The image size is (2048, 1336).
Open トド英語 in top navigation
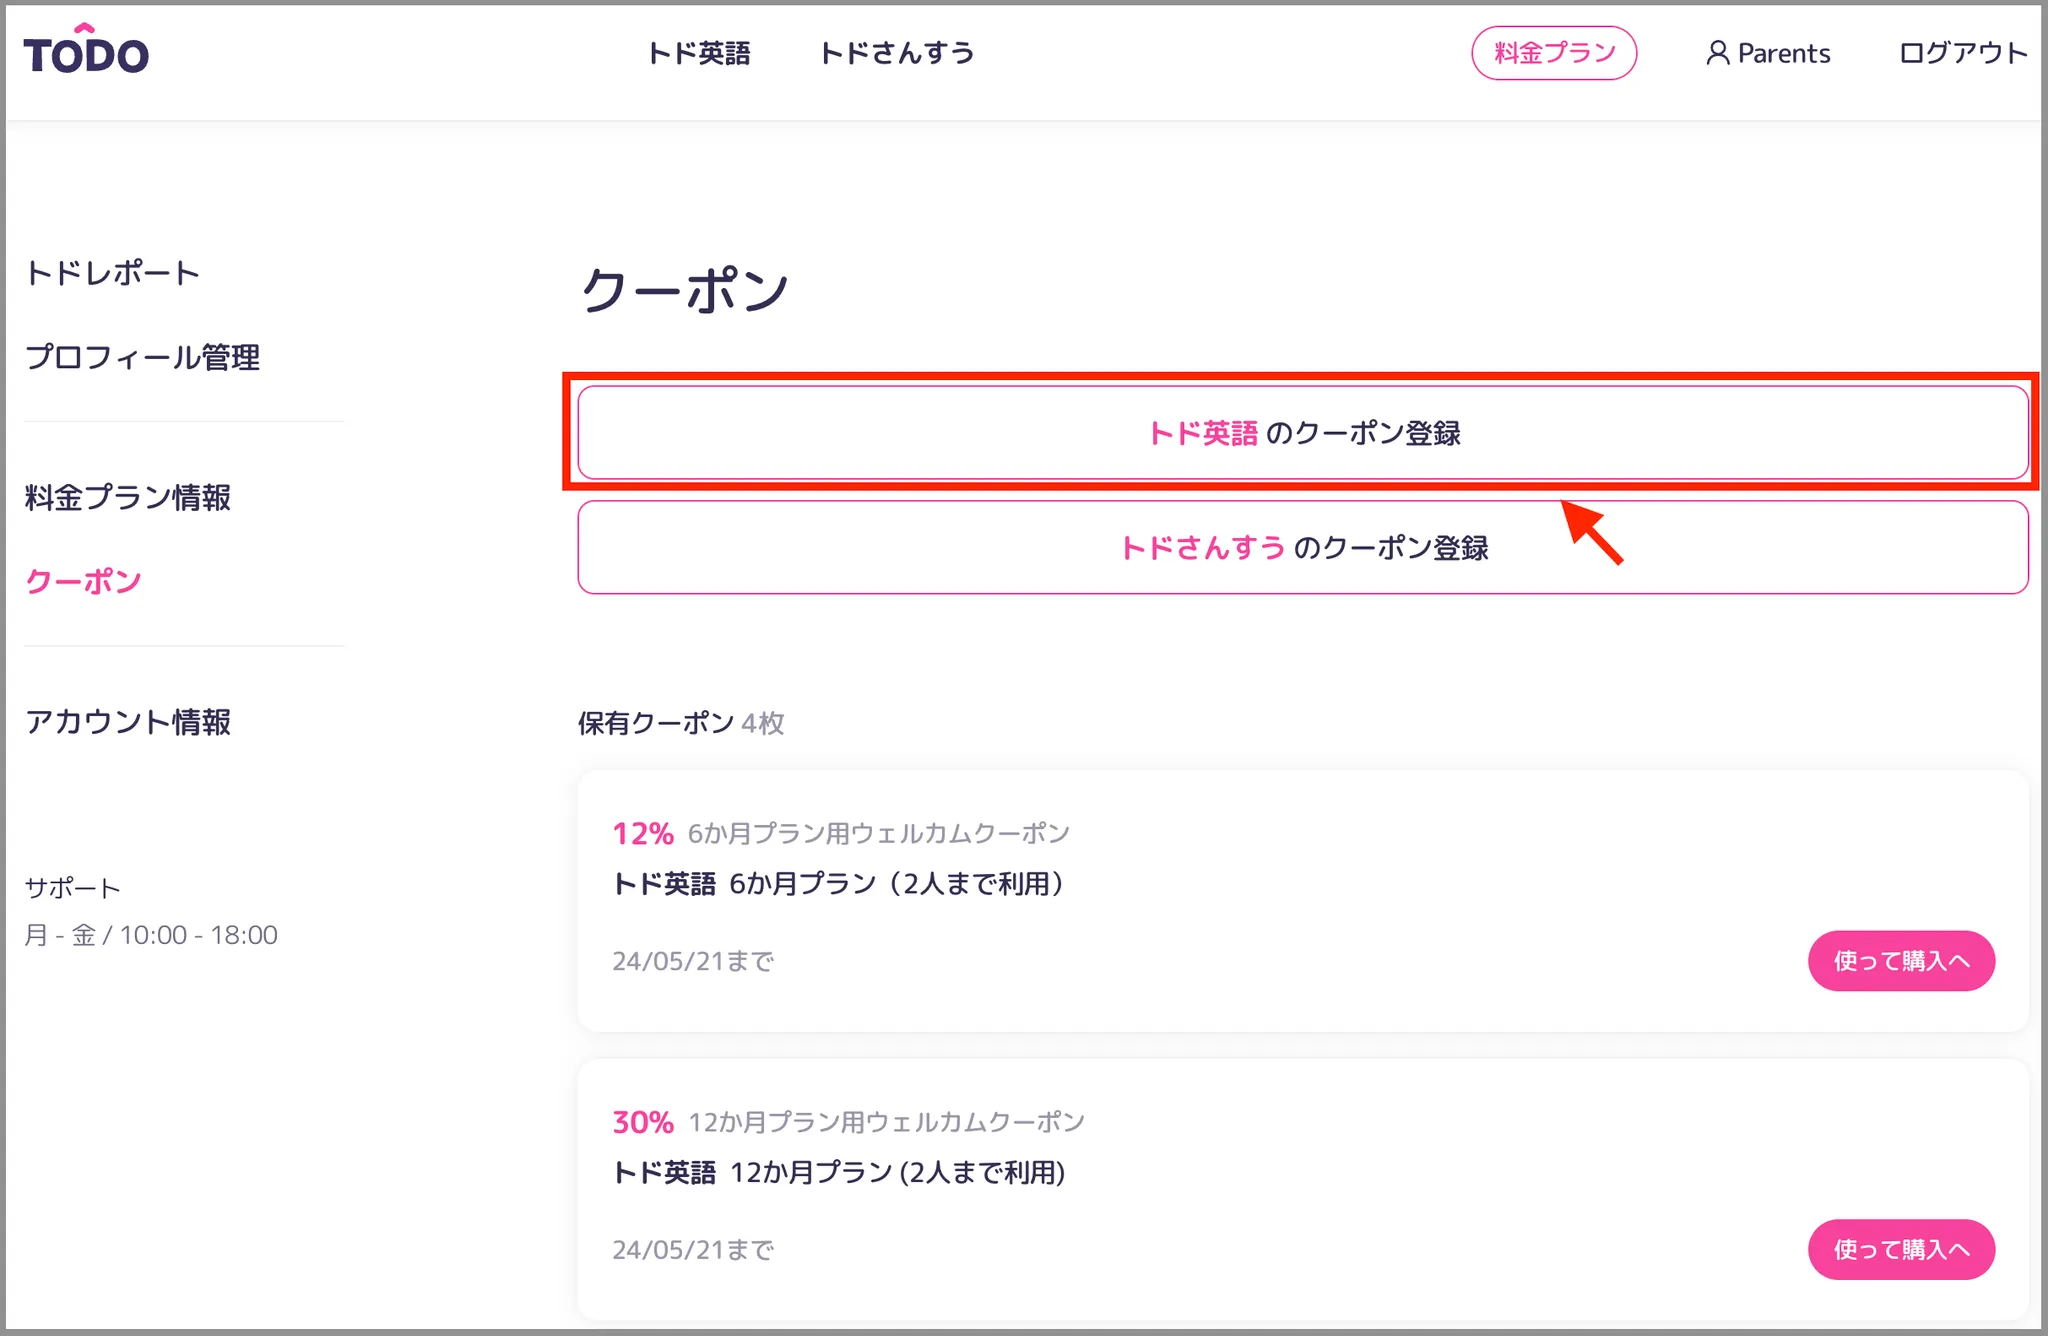coord(698,53)
